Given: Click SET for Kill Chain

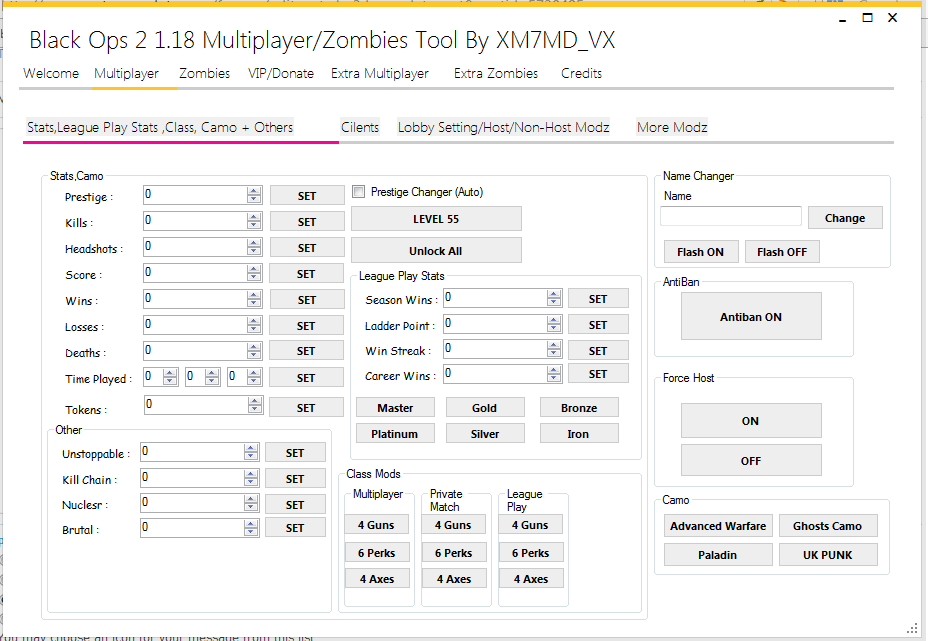Looking at the screenshot, I should coord(295,478).
